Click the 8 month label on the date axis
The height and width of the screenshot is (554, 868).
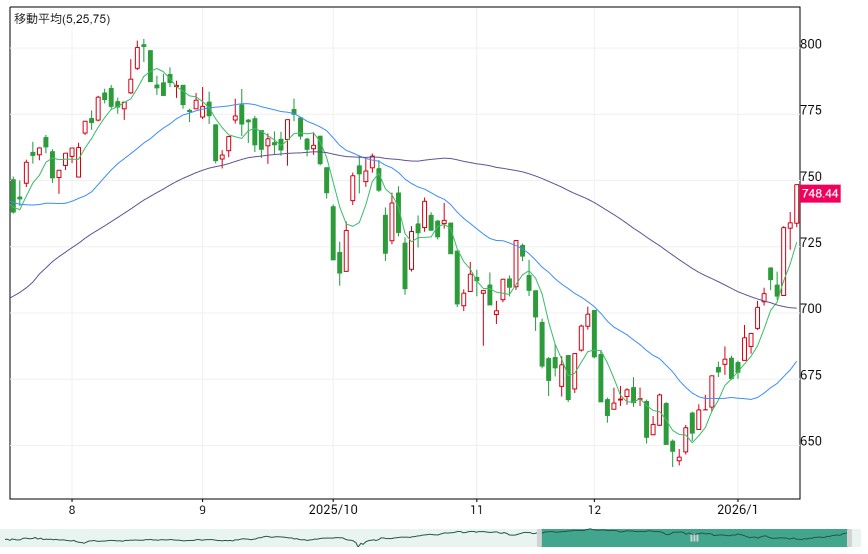72,509
